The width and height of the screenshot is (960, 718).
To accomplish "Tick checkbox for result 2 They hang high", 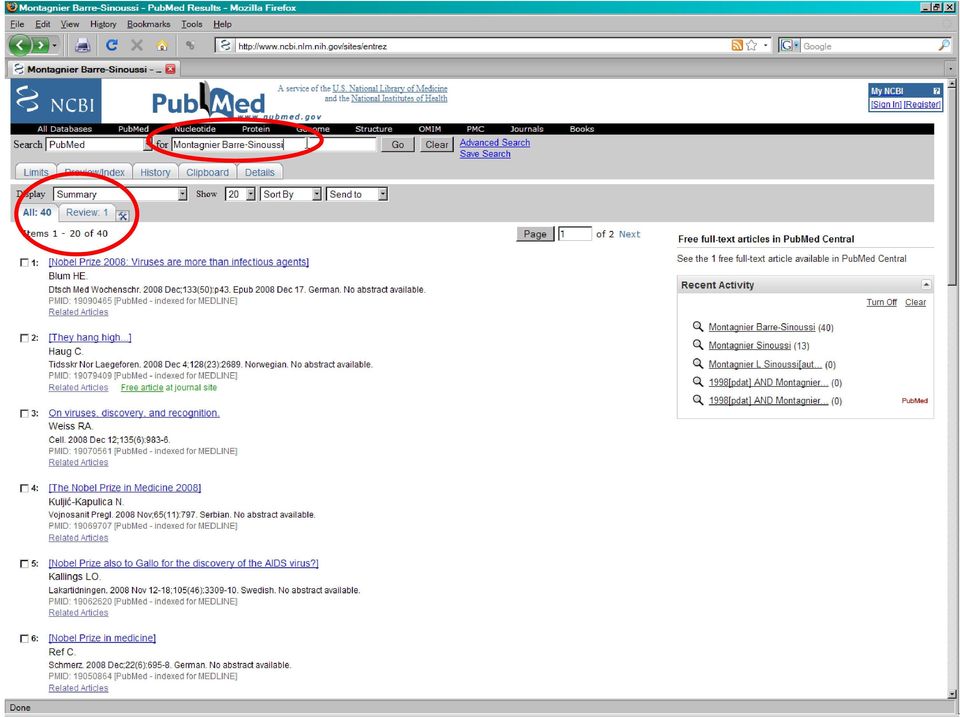I will coord(24,338).
